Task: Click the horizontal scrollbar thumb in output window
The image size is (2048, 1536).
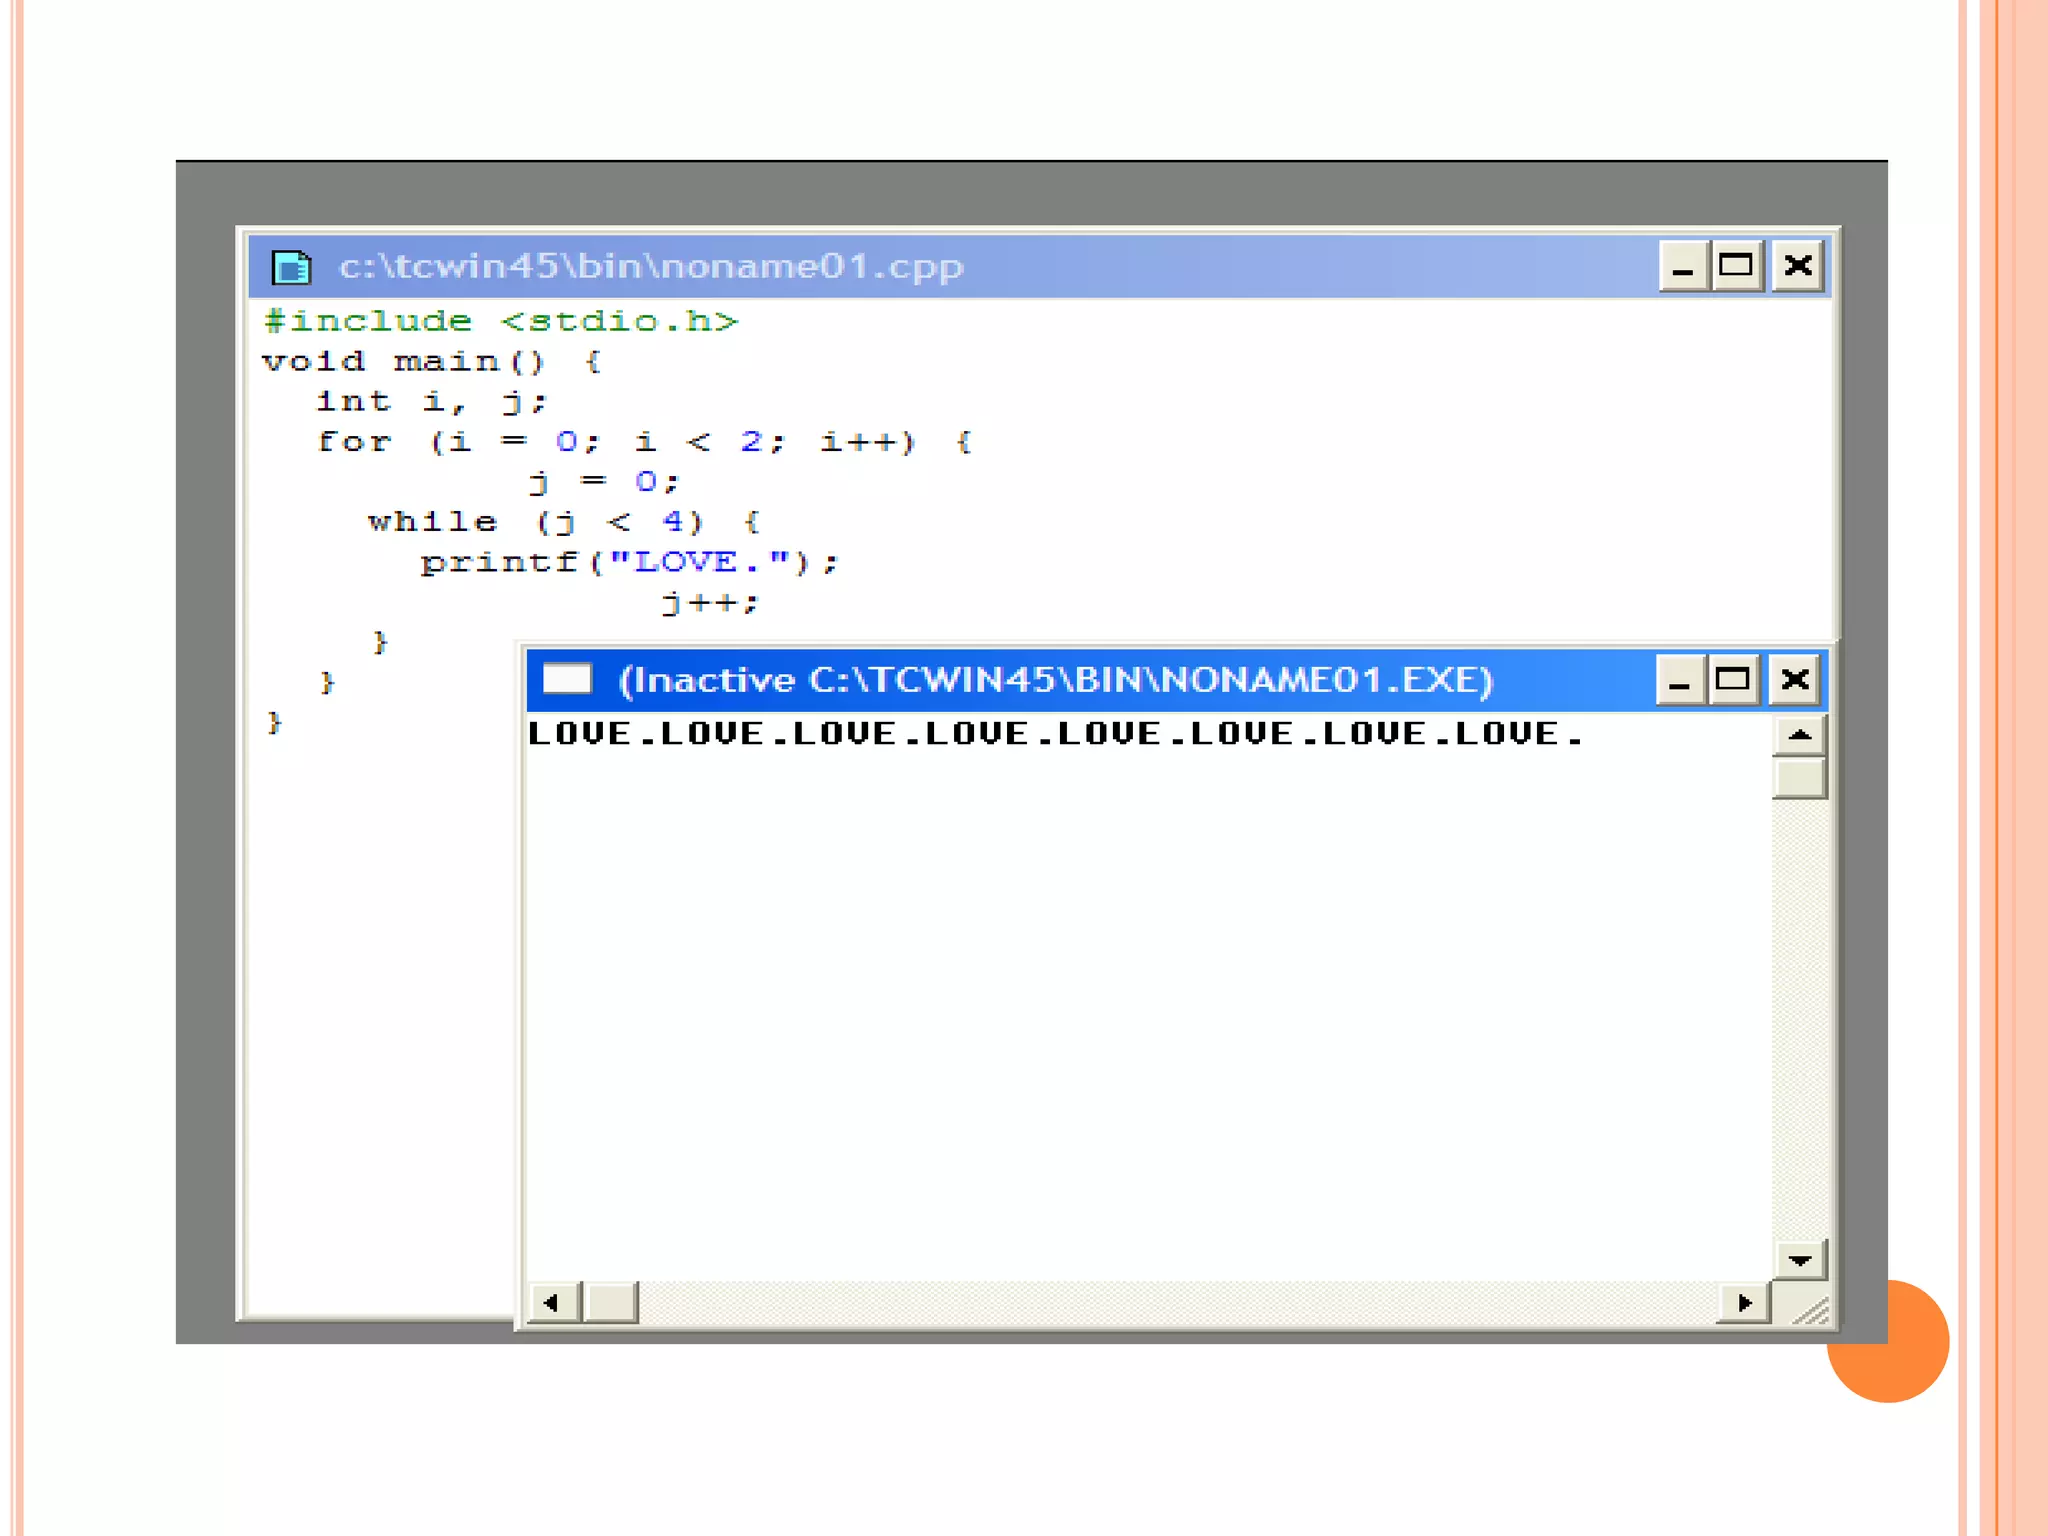Action: [611, 1303]
